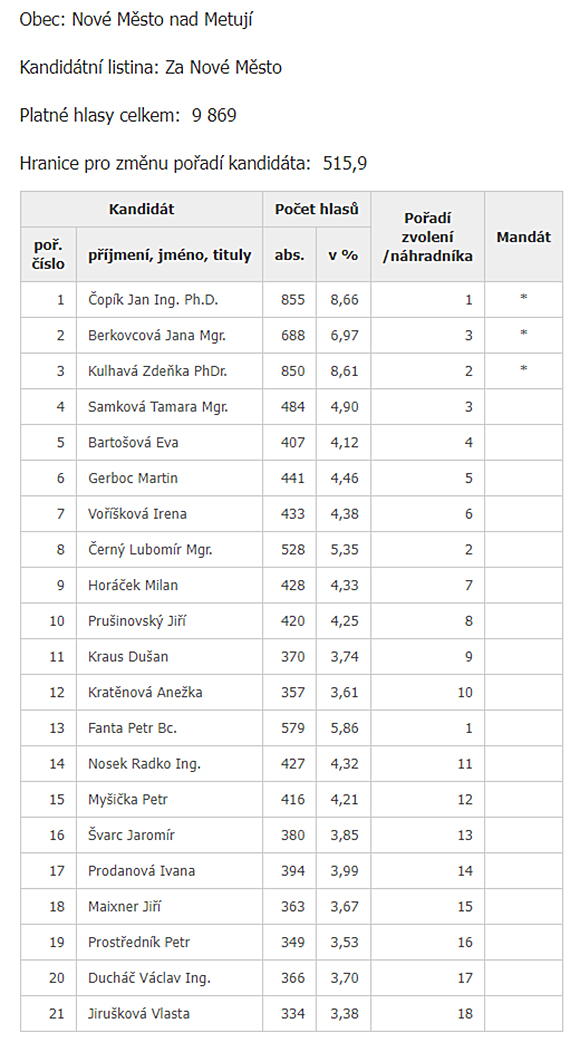This screenshot has height=1052, width=580.
Task: Click vote count 579 for Fanta Petr
Action: tap(293, 728)
